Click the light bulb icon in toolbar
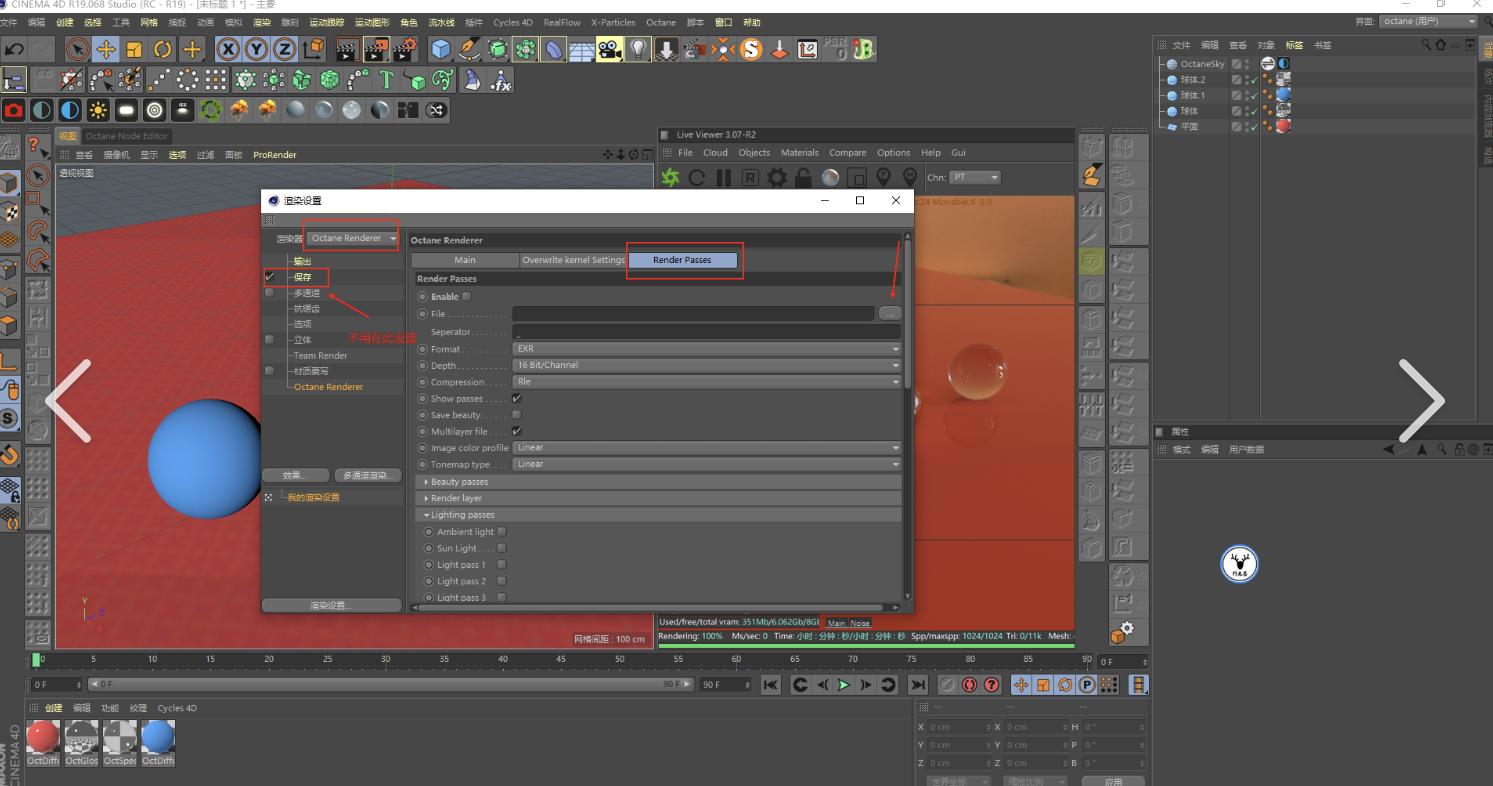This screenshot has width=1493, height=786. [x=637, y=49]
